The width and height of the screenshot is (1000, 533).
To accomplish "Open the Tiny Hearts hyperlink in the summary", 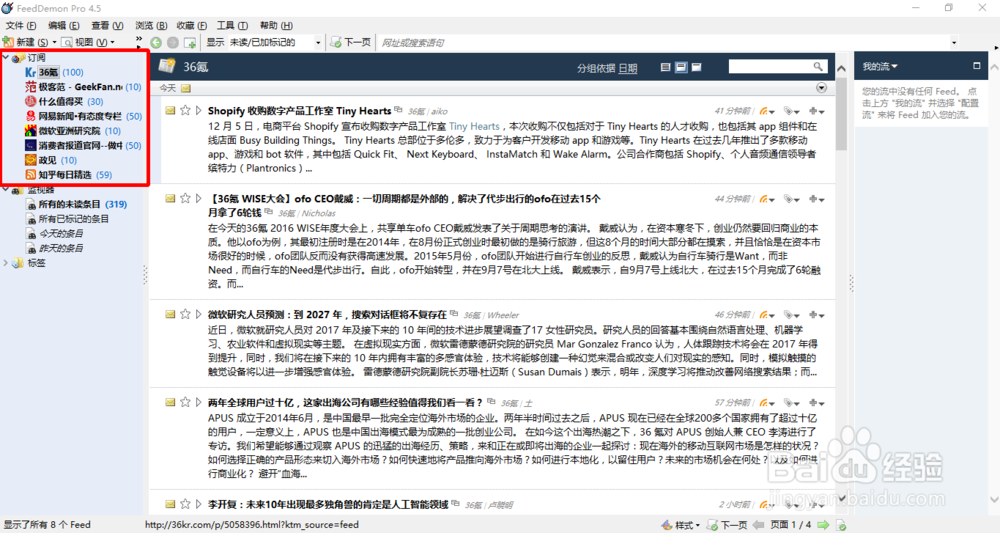I will (x=474, y=126).
